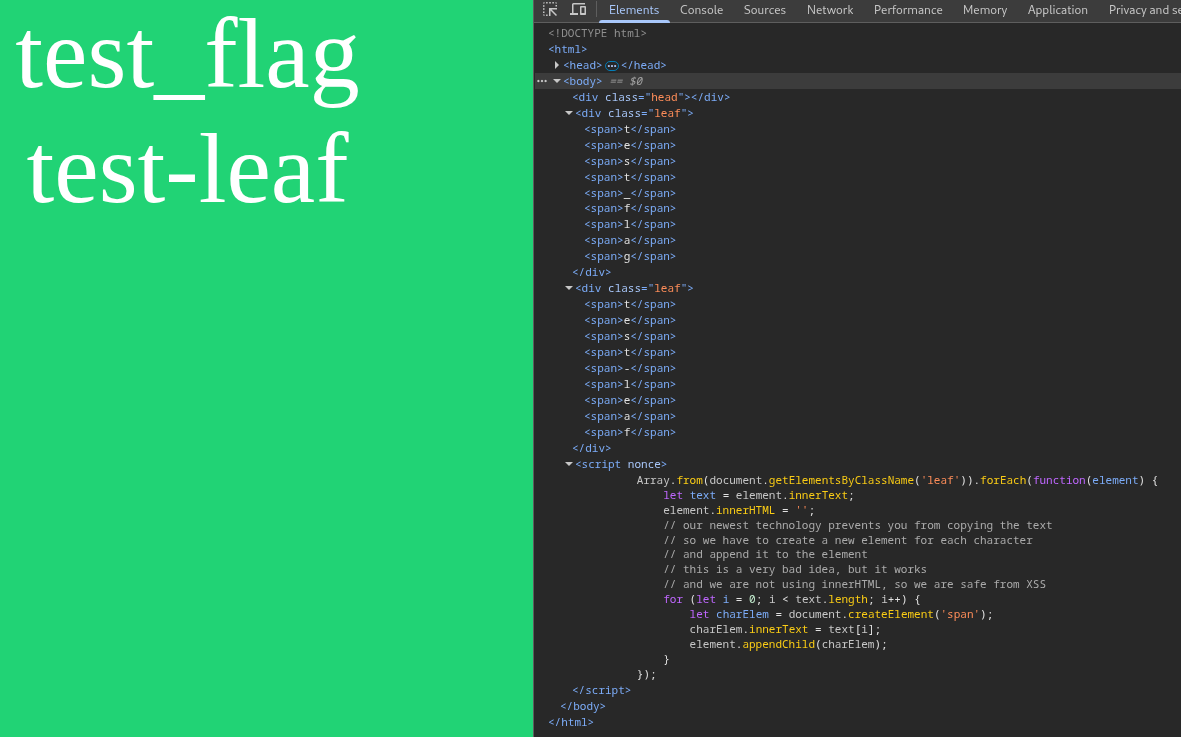
Task: Switch to the Network tab
Action: [x=829, y=10]
